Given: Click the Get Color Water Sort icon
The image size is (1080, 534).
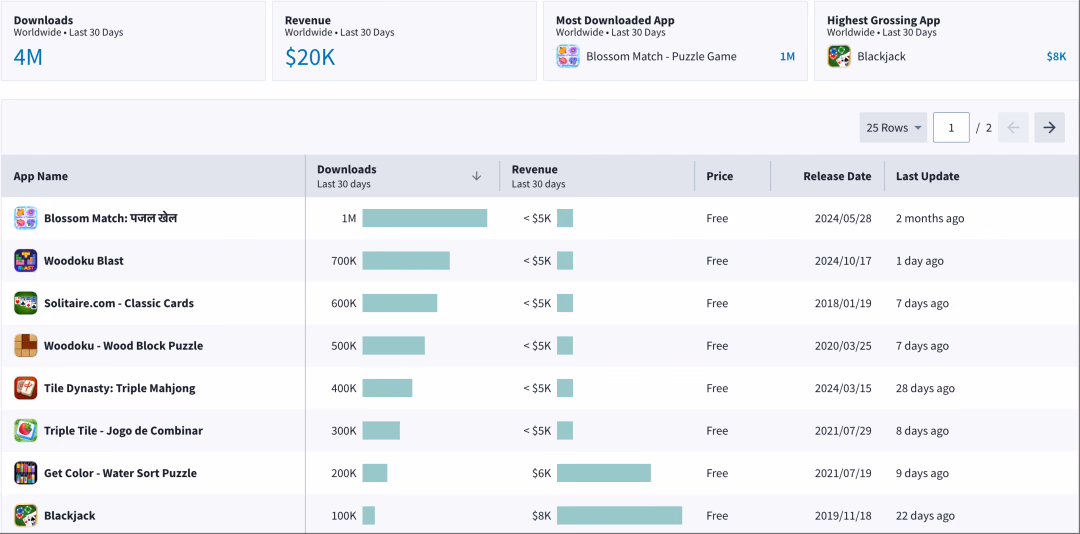Looking at the screenshot, I should 25,473.
